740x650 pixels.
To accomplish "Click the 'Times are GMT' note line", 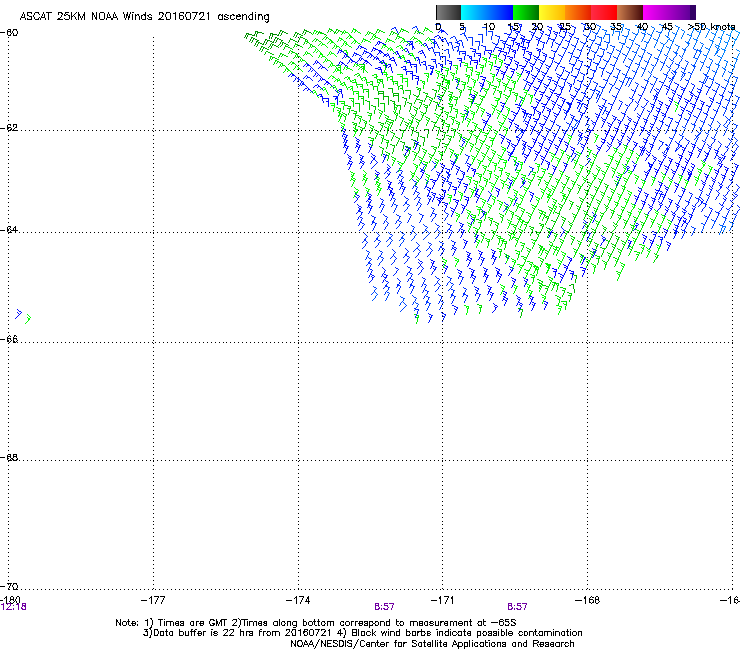I will (316, 623).
